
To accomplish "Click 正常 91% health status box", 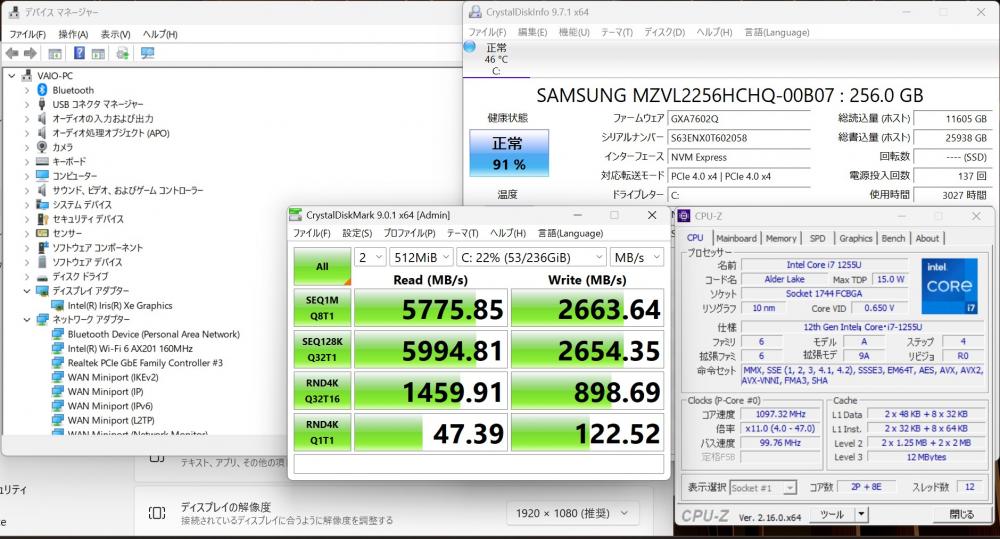I will pos(509,153).
